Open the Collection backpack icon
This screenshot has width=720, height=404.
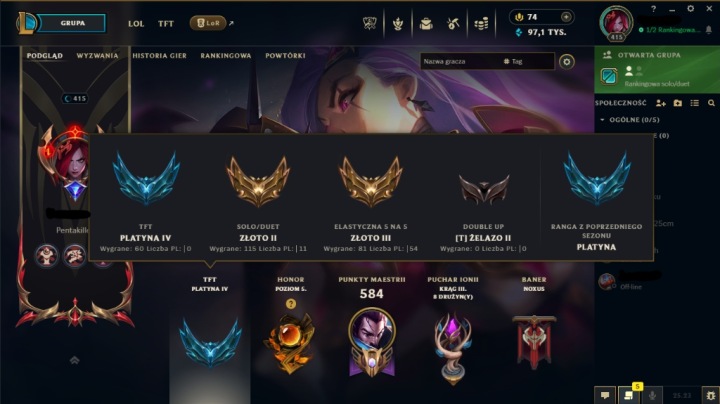[x=426, y=23]
